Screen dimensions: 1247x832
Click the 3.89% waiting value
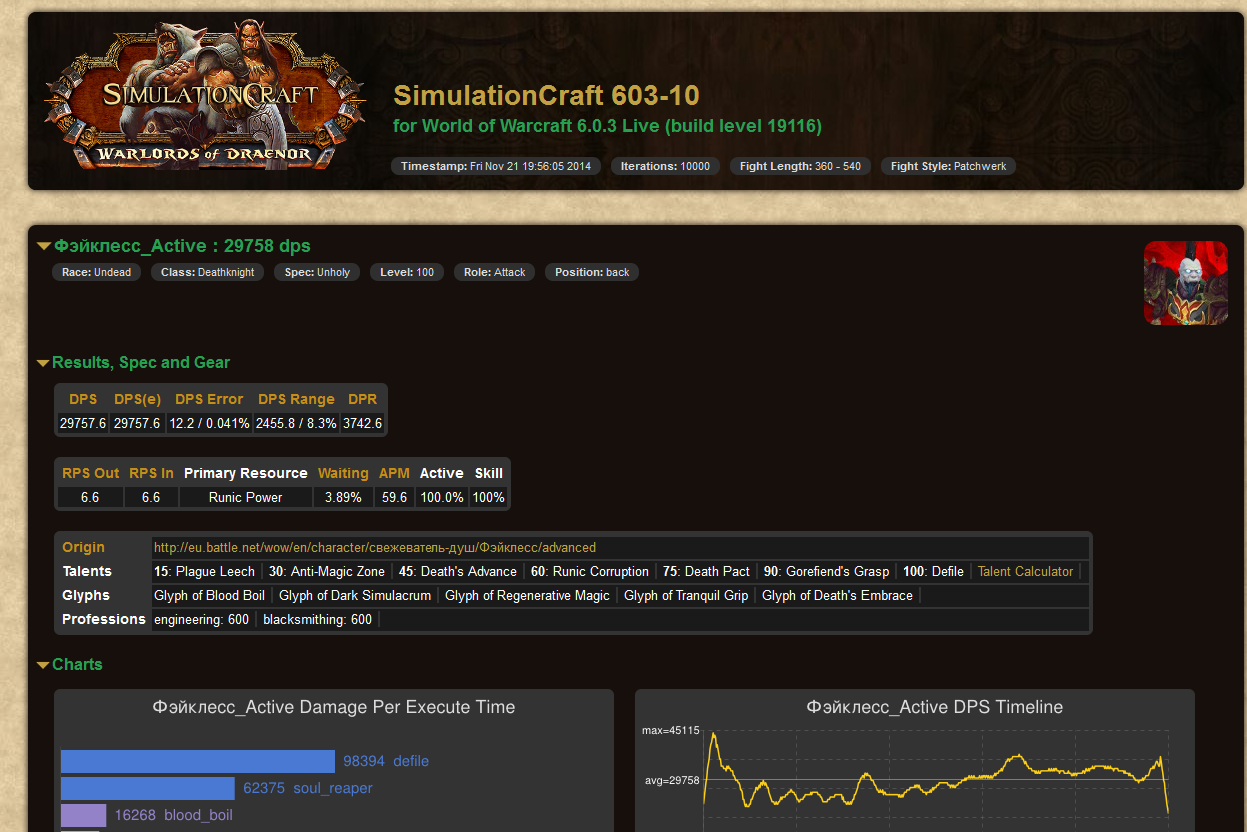pos(343,497)
